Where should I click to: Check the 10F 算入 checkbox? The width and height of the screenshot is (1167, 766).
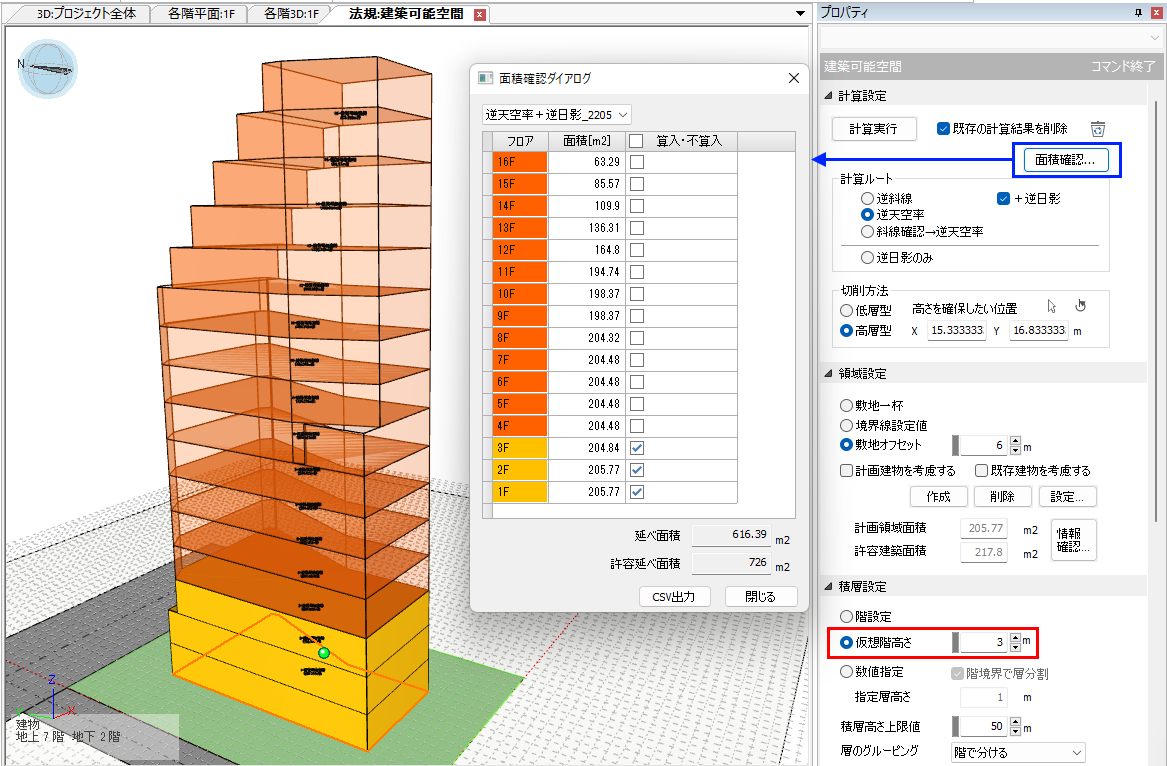pyautogui.click(x=637, y=294)
